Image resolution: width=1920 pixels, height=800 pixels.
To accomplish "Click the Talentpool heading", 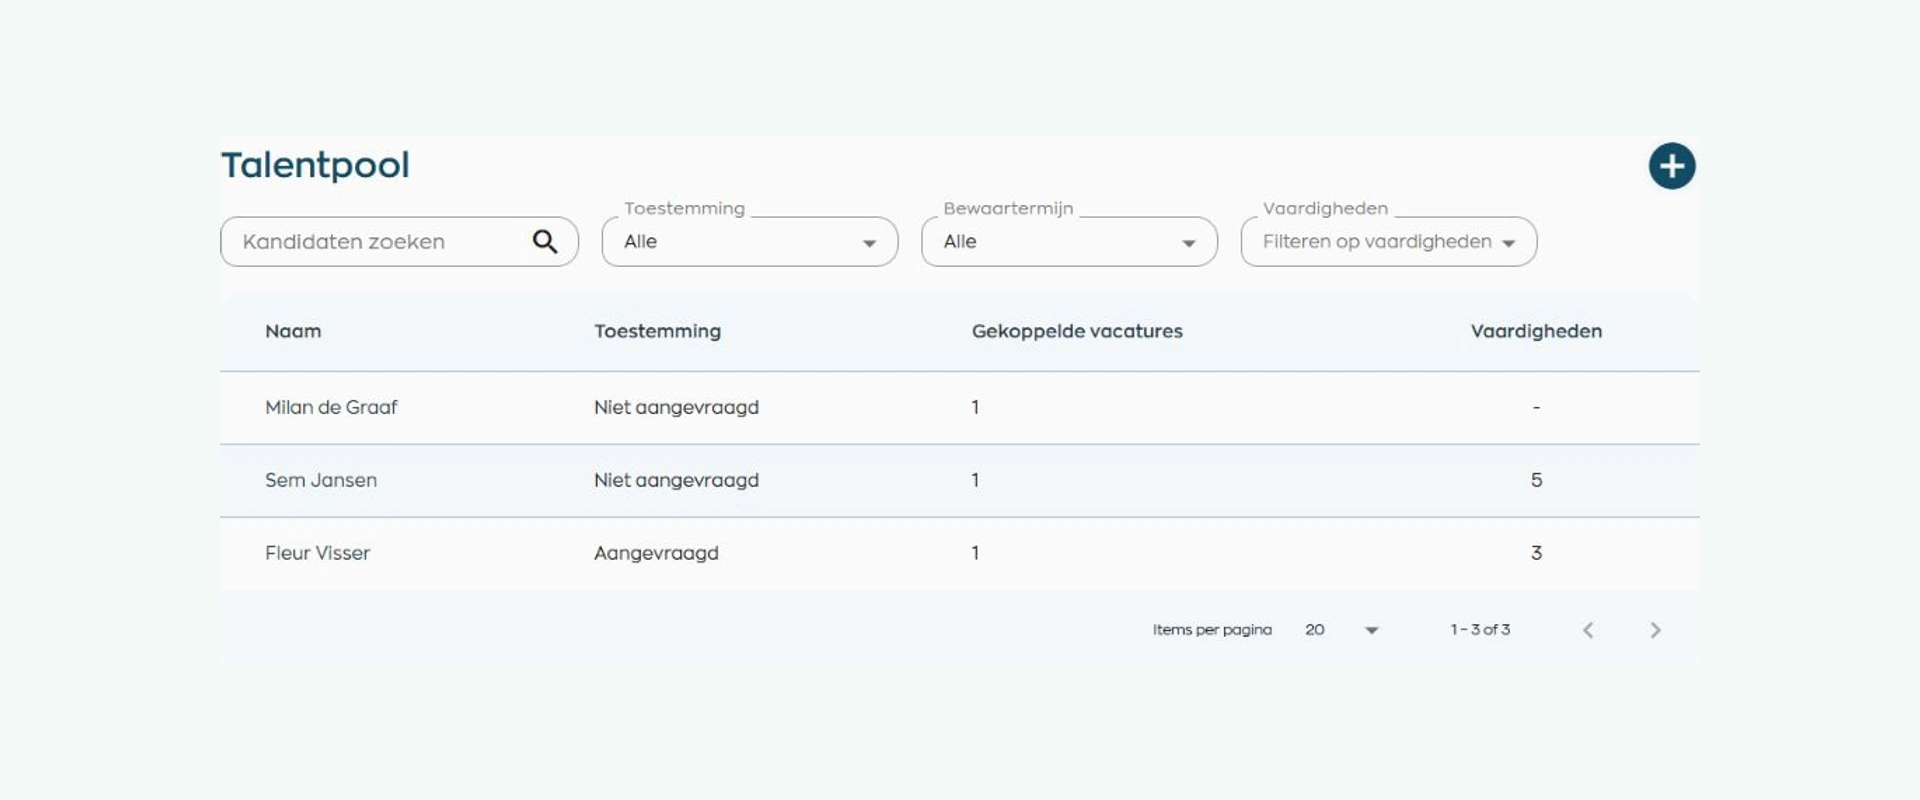I will (x=315, y=166).
